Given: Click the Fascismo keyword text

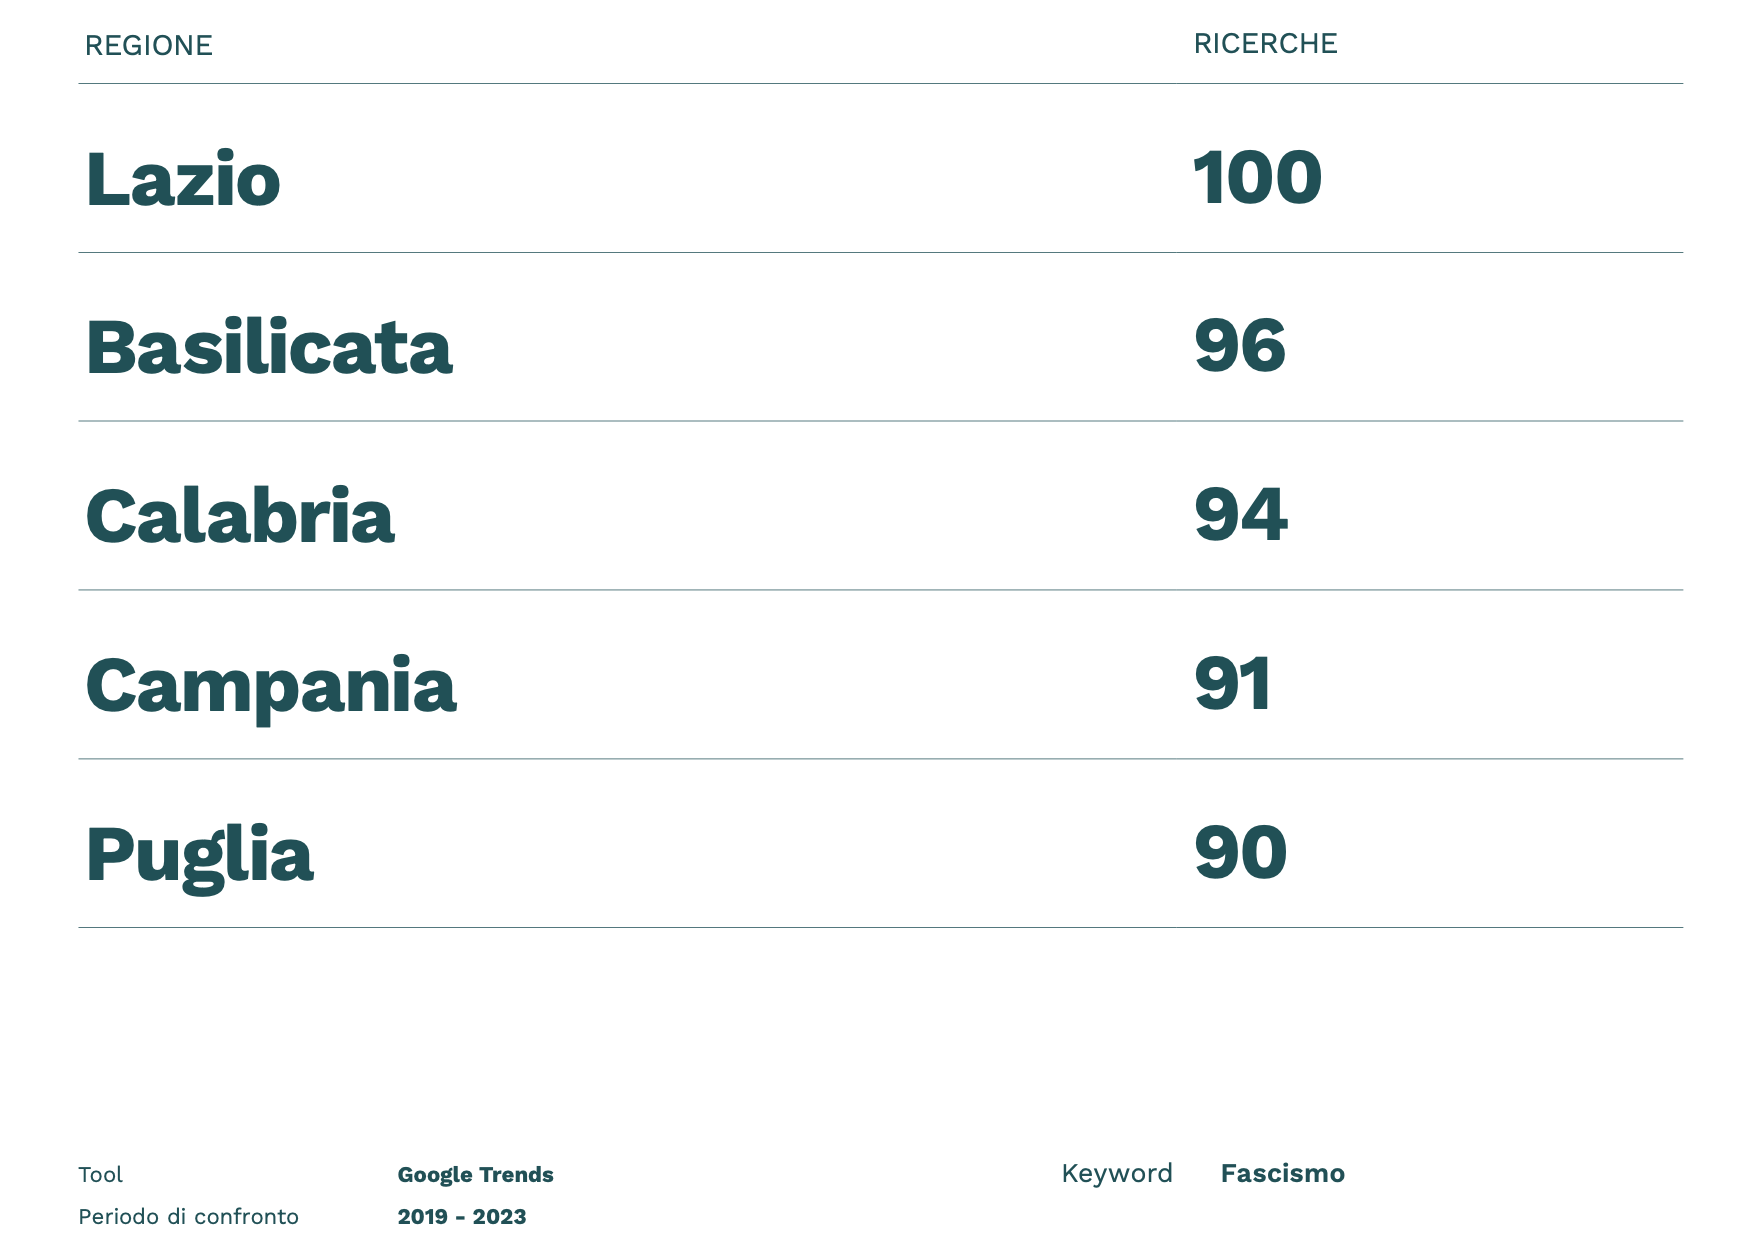Looking at the screenshot, I should pos(1282,1173).
